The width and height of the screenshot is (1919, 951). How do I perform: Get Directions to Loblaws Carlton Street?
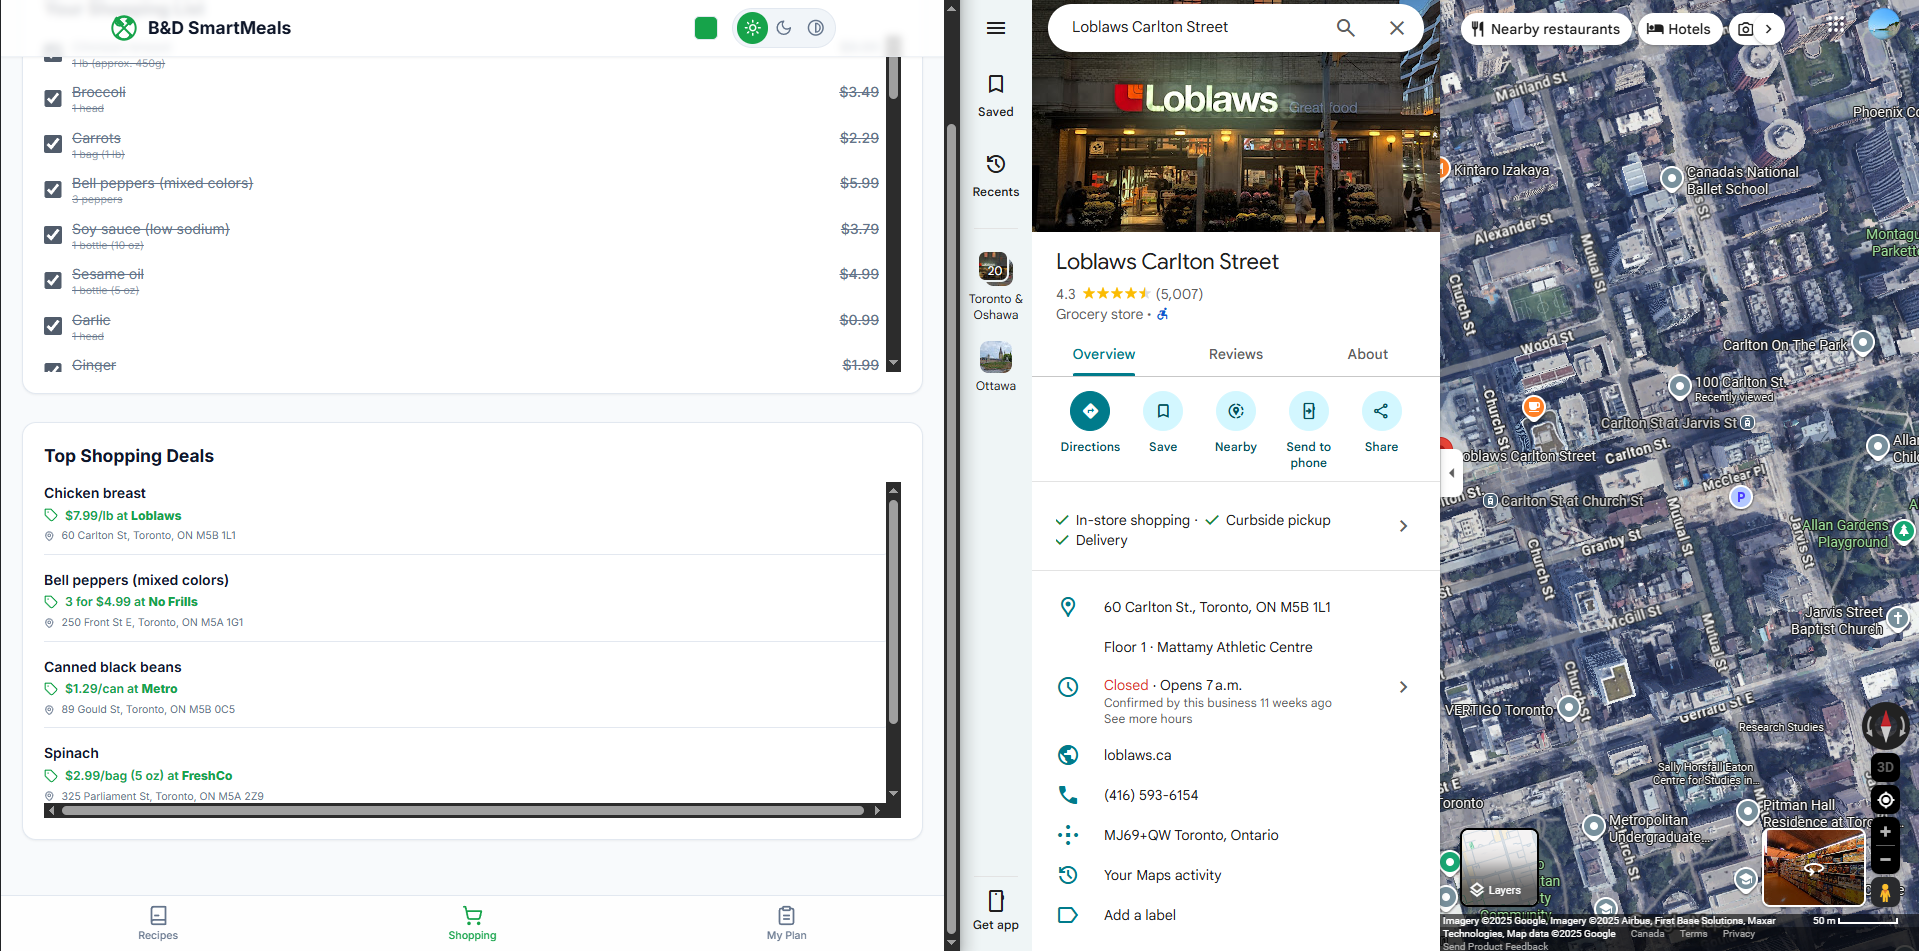[1090, 411]
